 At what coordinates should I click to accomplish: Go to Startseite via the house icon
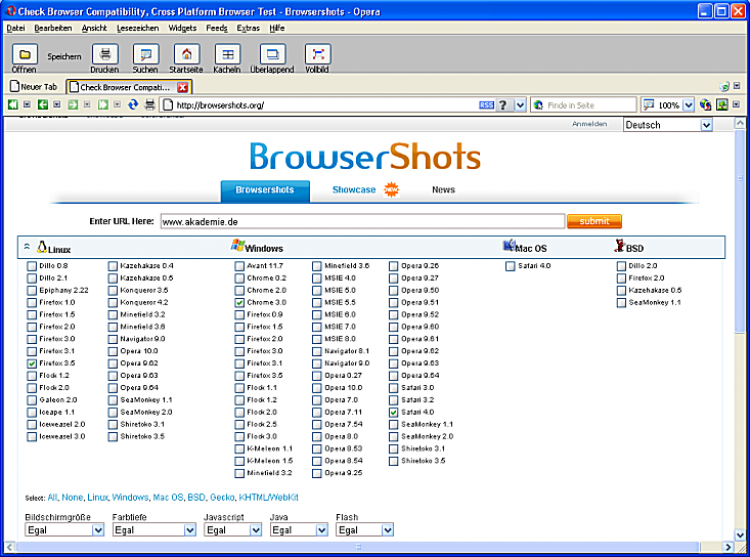click(185, 54)
